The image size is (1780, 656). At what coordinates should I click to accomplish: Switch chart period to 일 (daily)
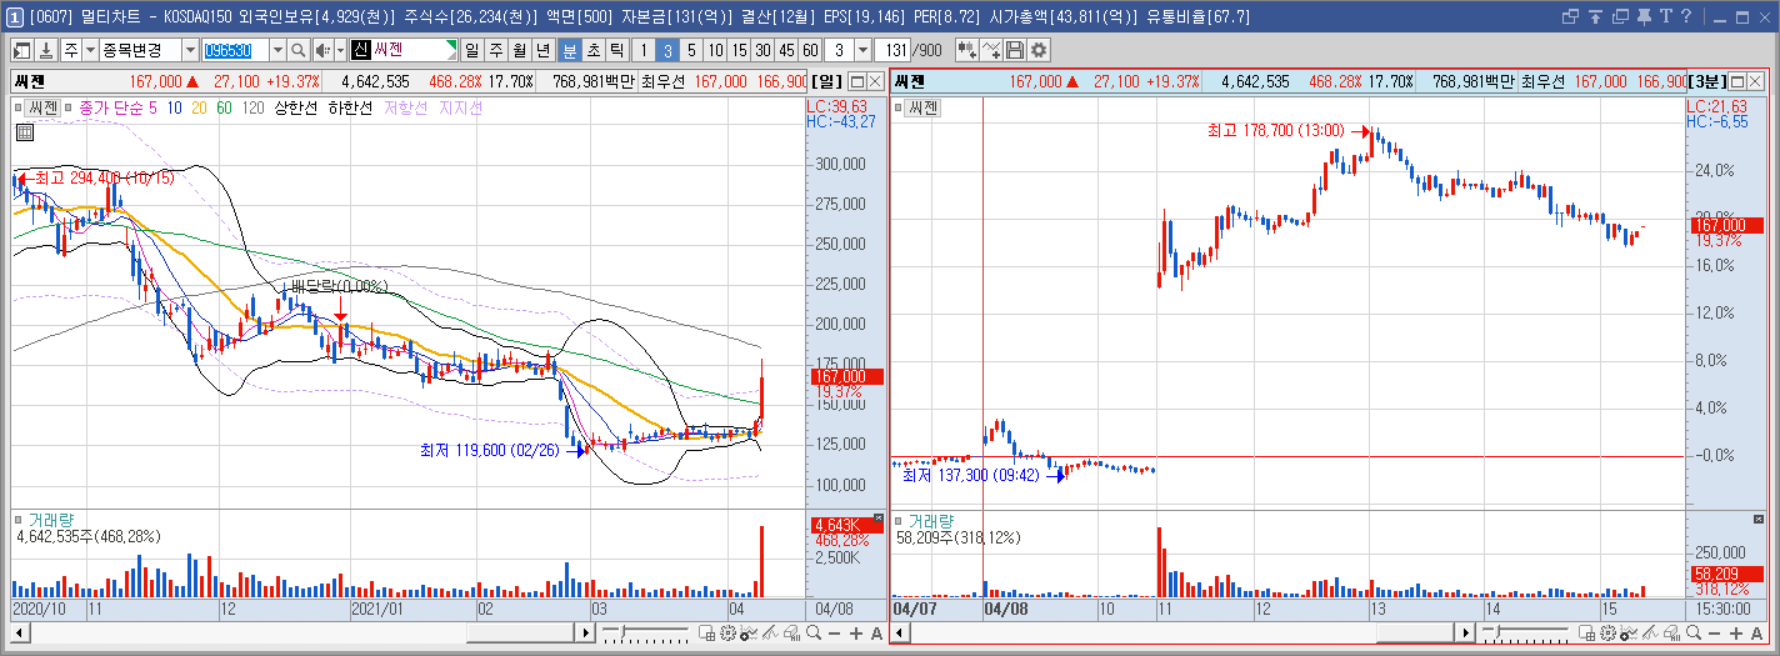point(472,50)
